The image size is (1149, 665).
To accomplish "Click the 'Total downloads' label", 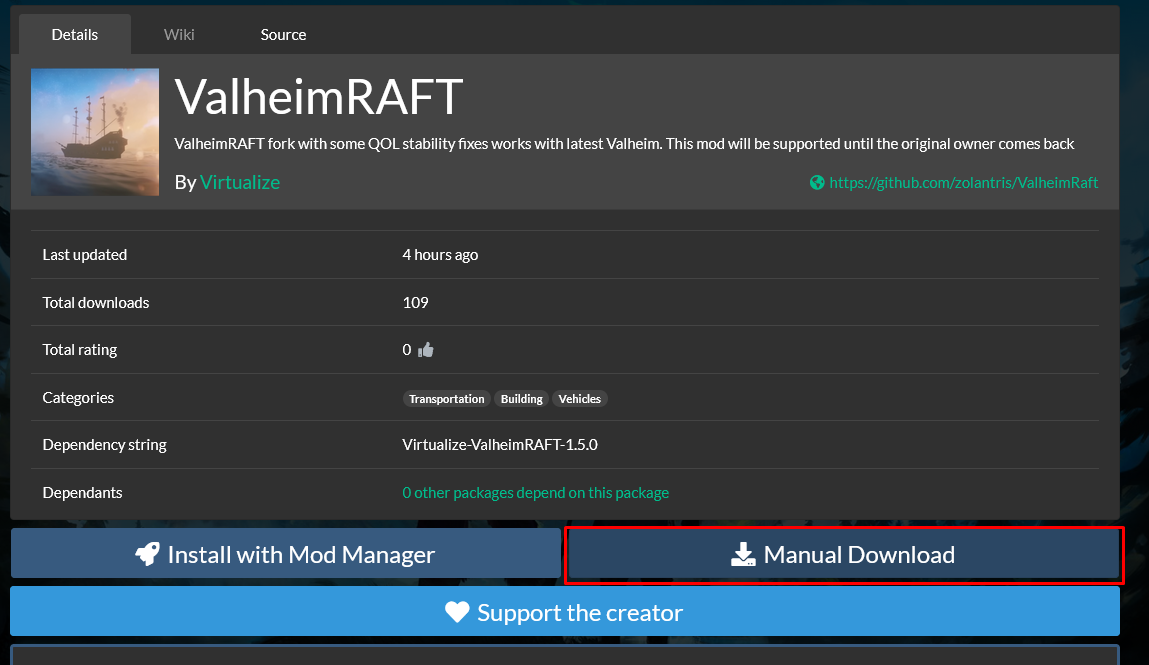I will tap(95, 302).
